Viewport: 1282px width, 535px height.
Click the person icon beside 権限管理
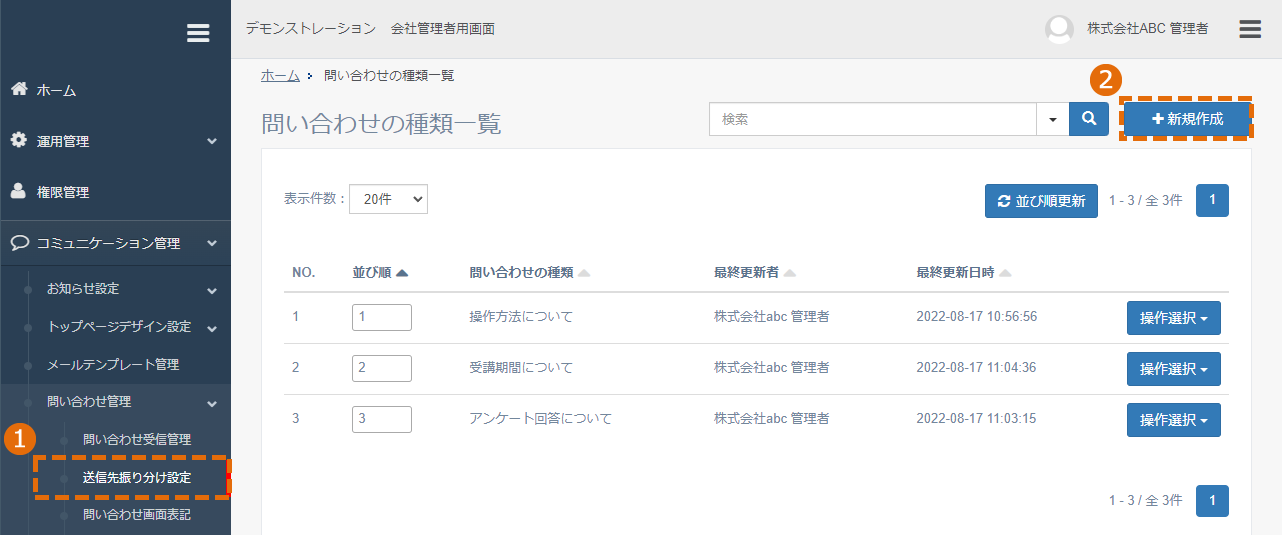(x=19, y=191)
